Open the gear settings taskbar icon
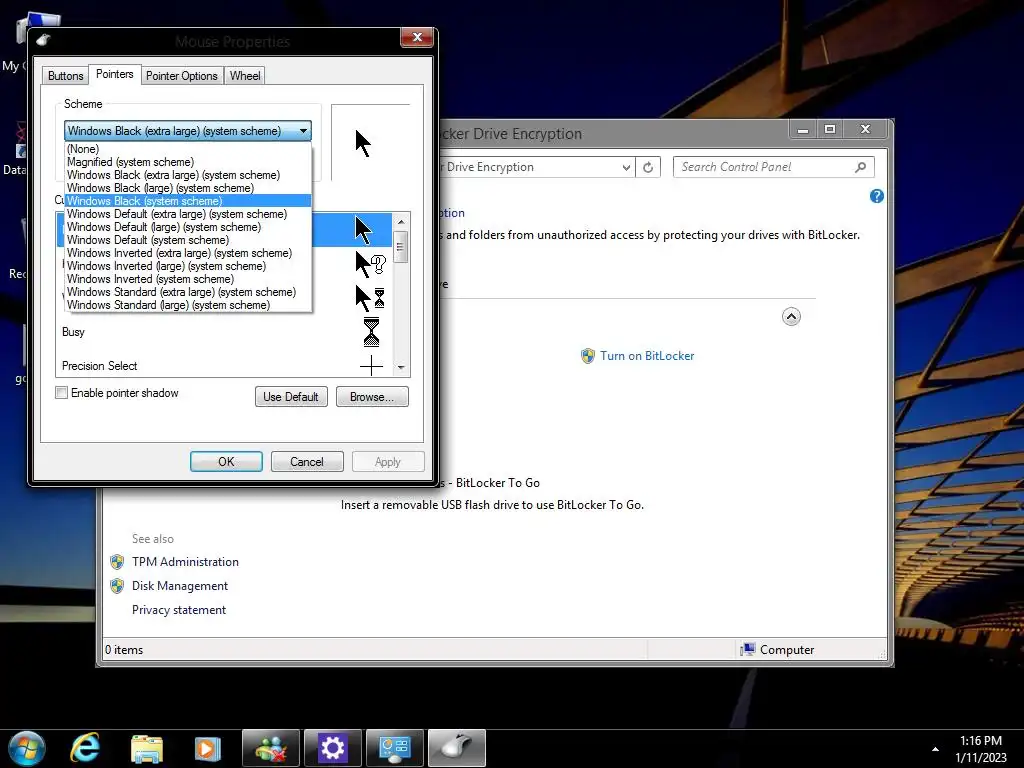This screenshot has width=1024, height=768. [332, 748]
